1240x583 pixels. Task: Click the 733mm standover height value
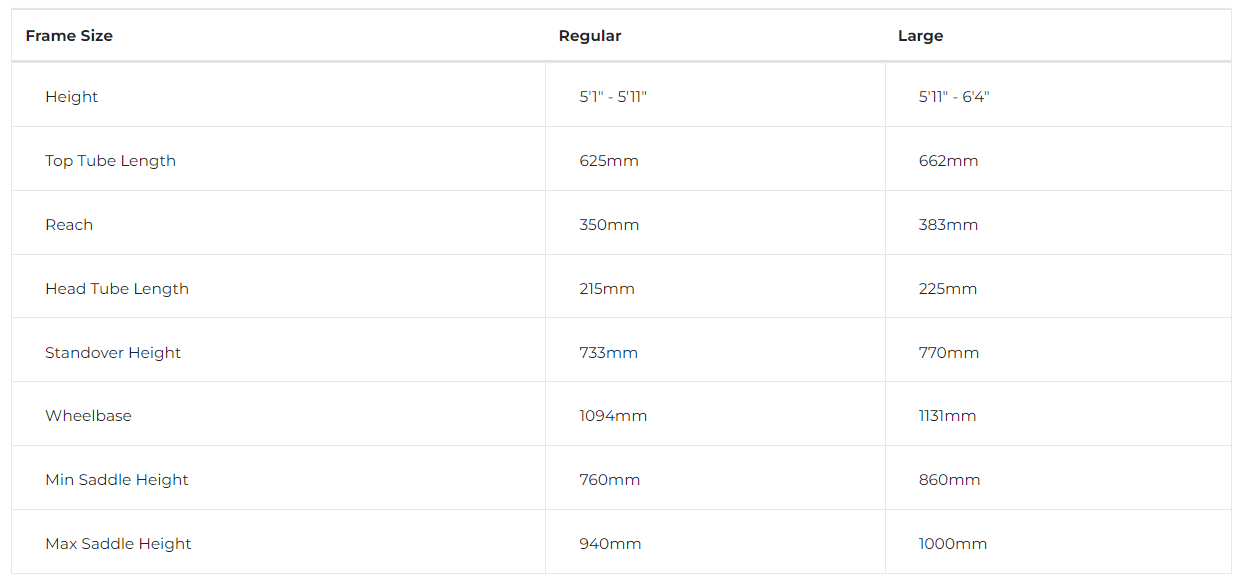[x=608, y=353]
